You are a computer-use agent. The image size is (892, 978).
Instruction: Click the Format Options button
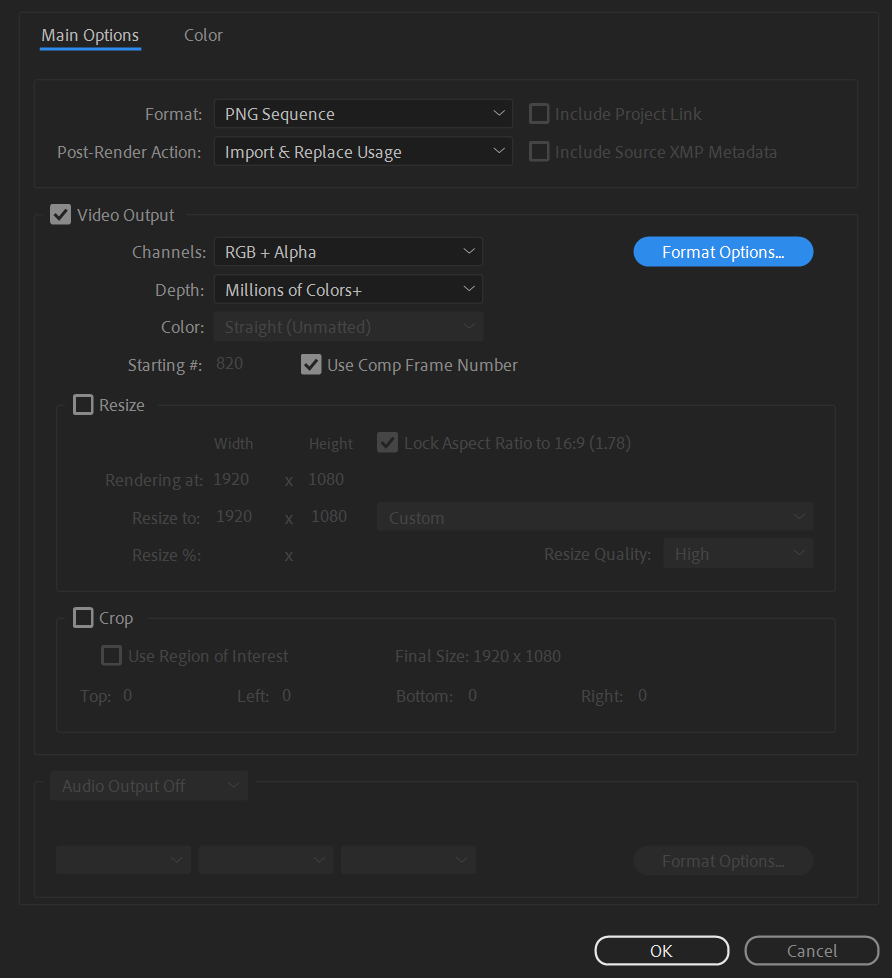tap(722, 251)
